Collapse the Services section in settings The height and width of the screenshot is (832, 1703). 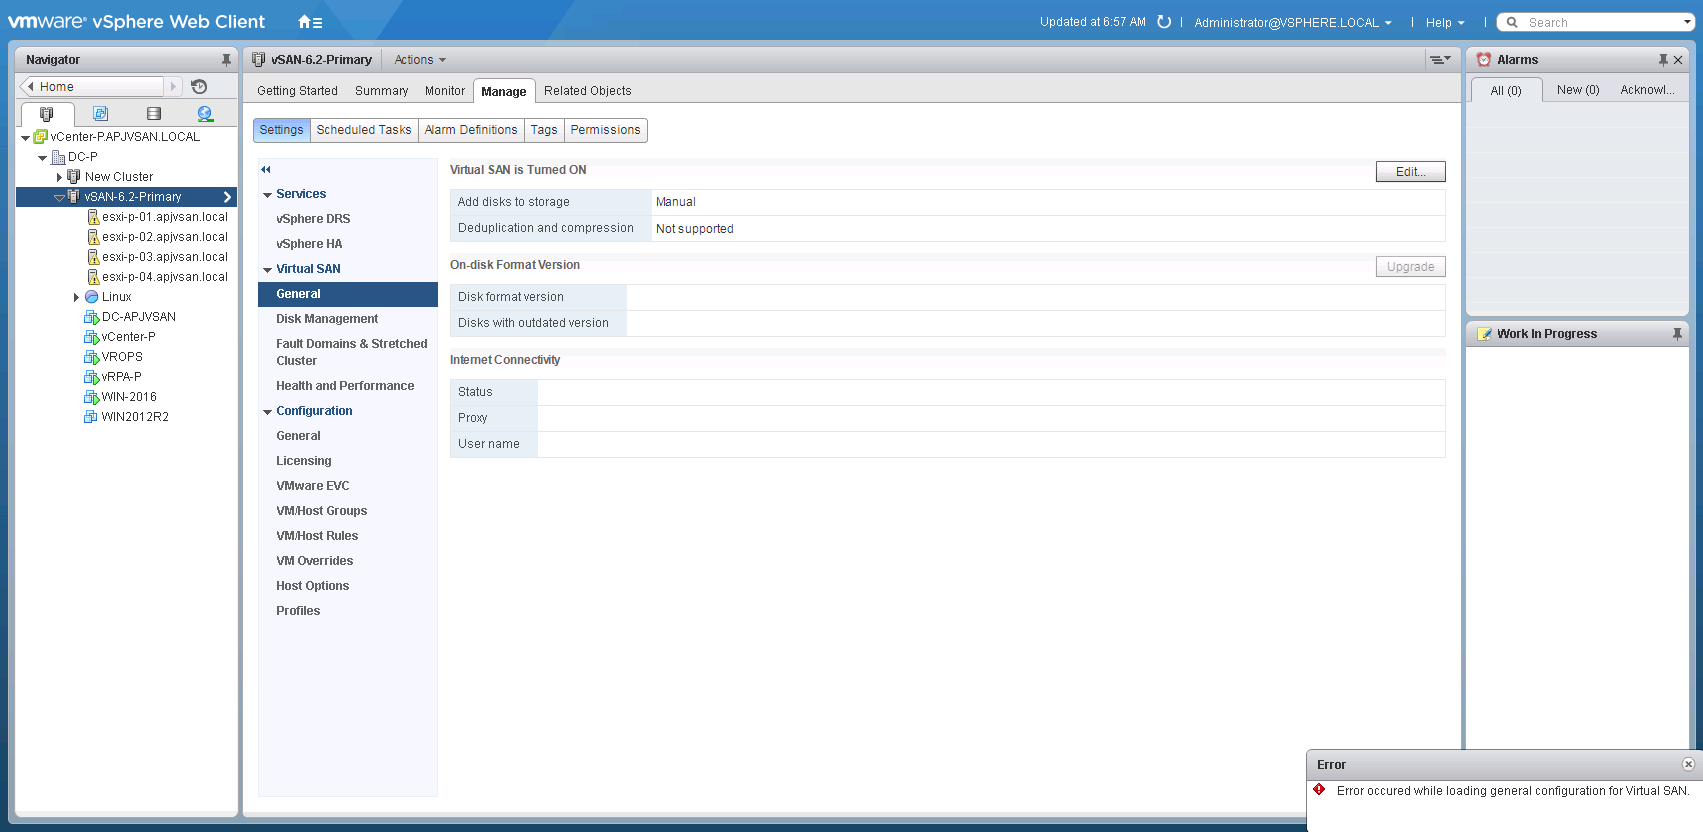[268, 195]
